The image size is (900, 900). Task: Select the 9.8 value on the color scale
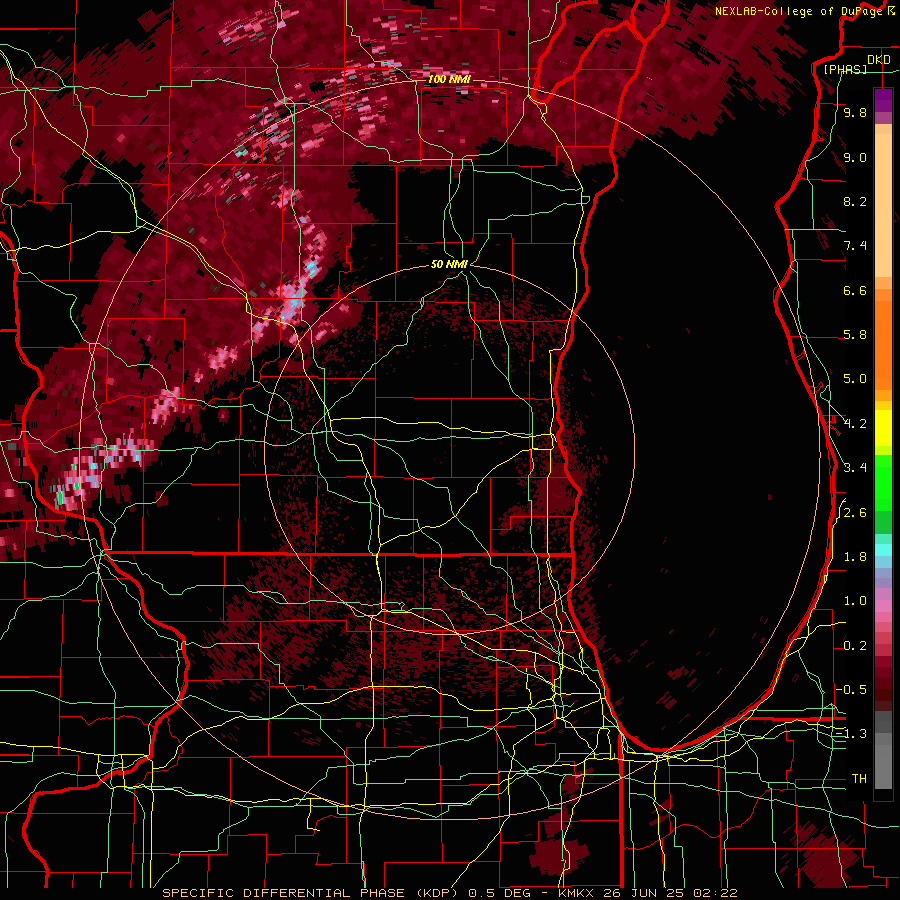[x=855, y=113]
